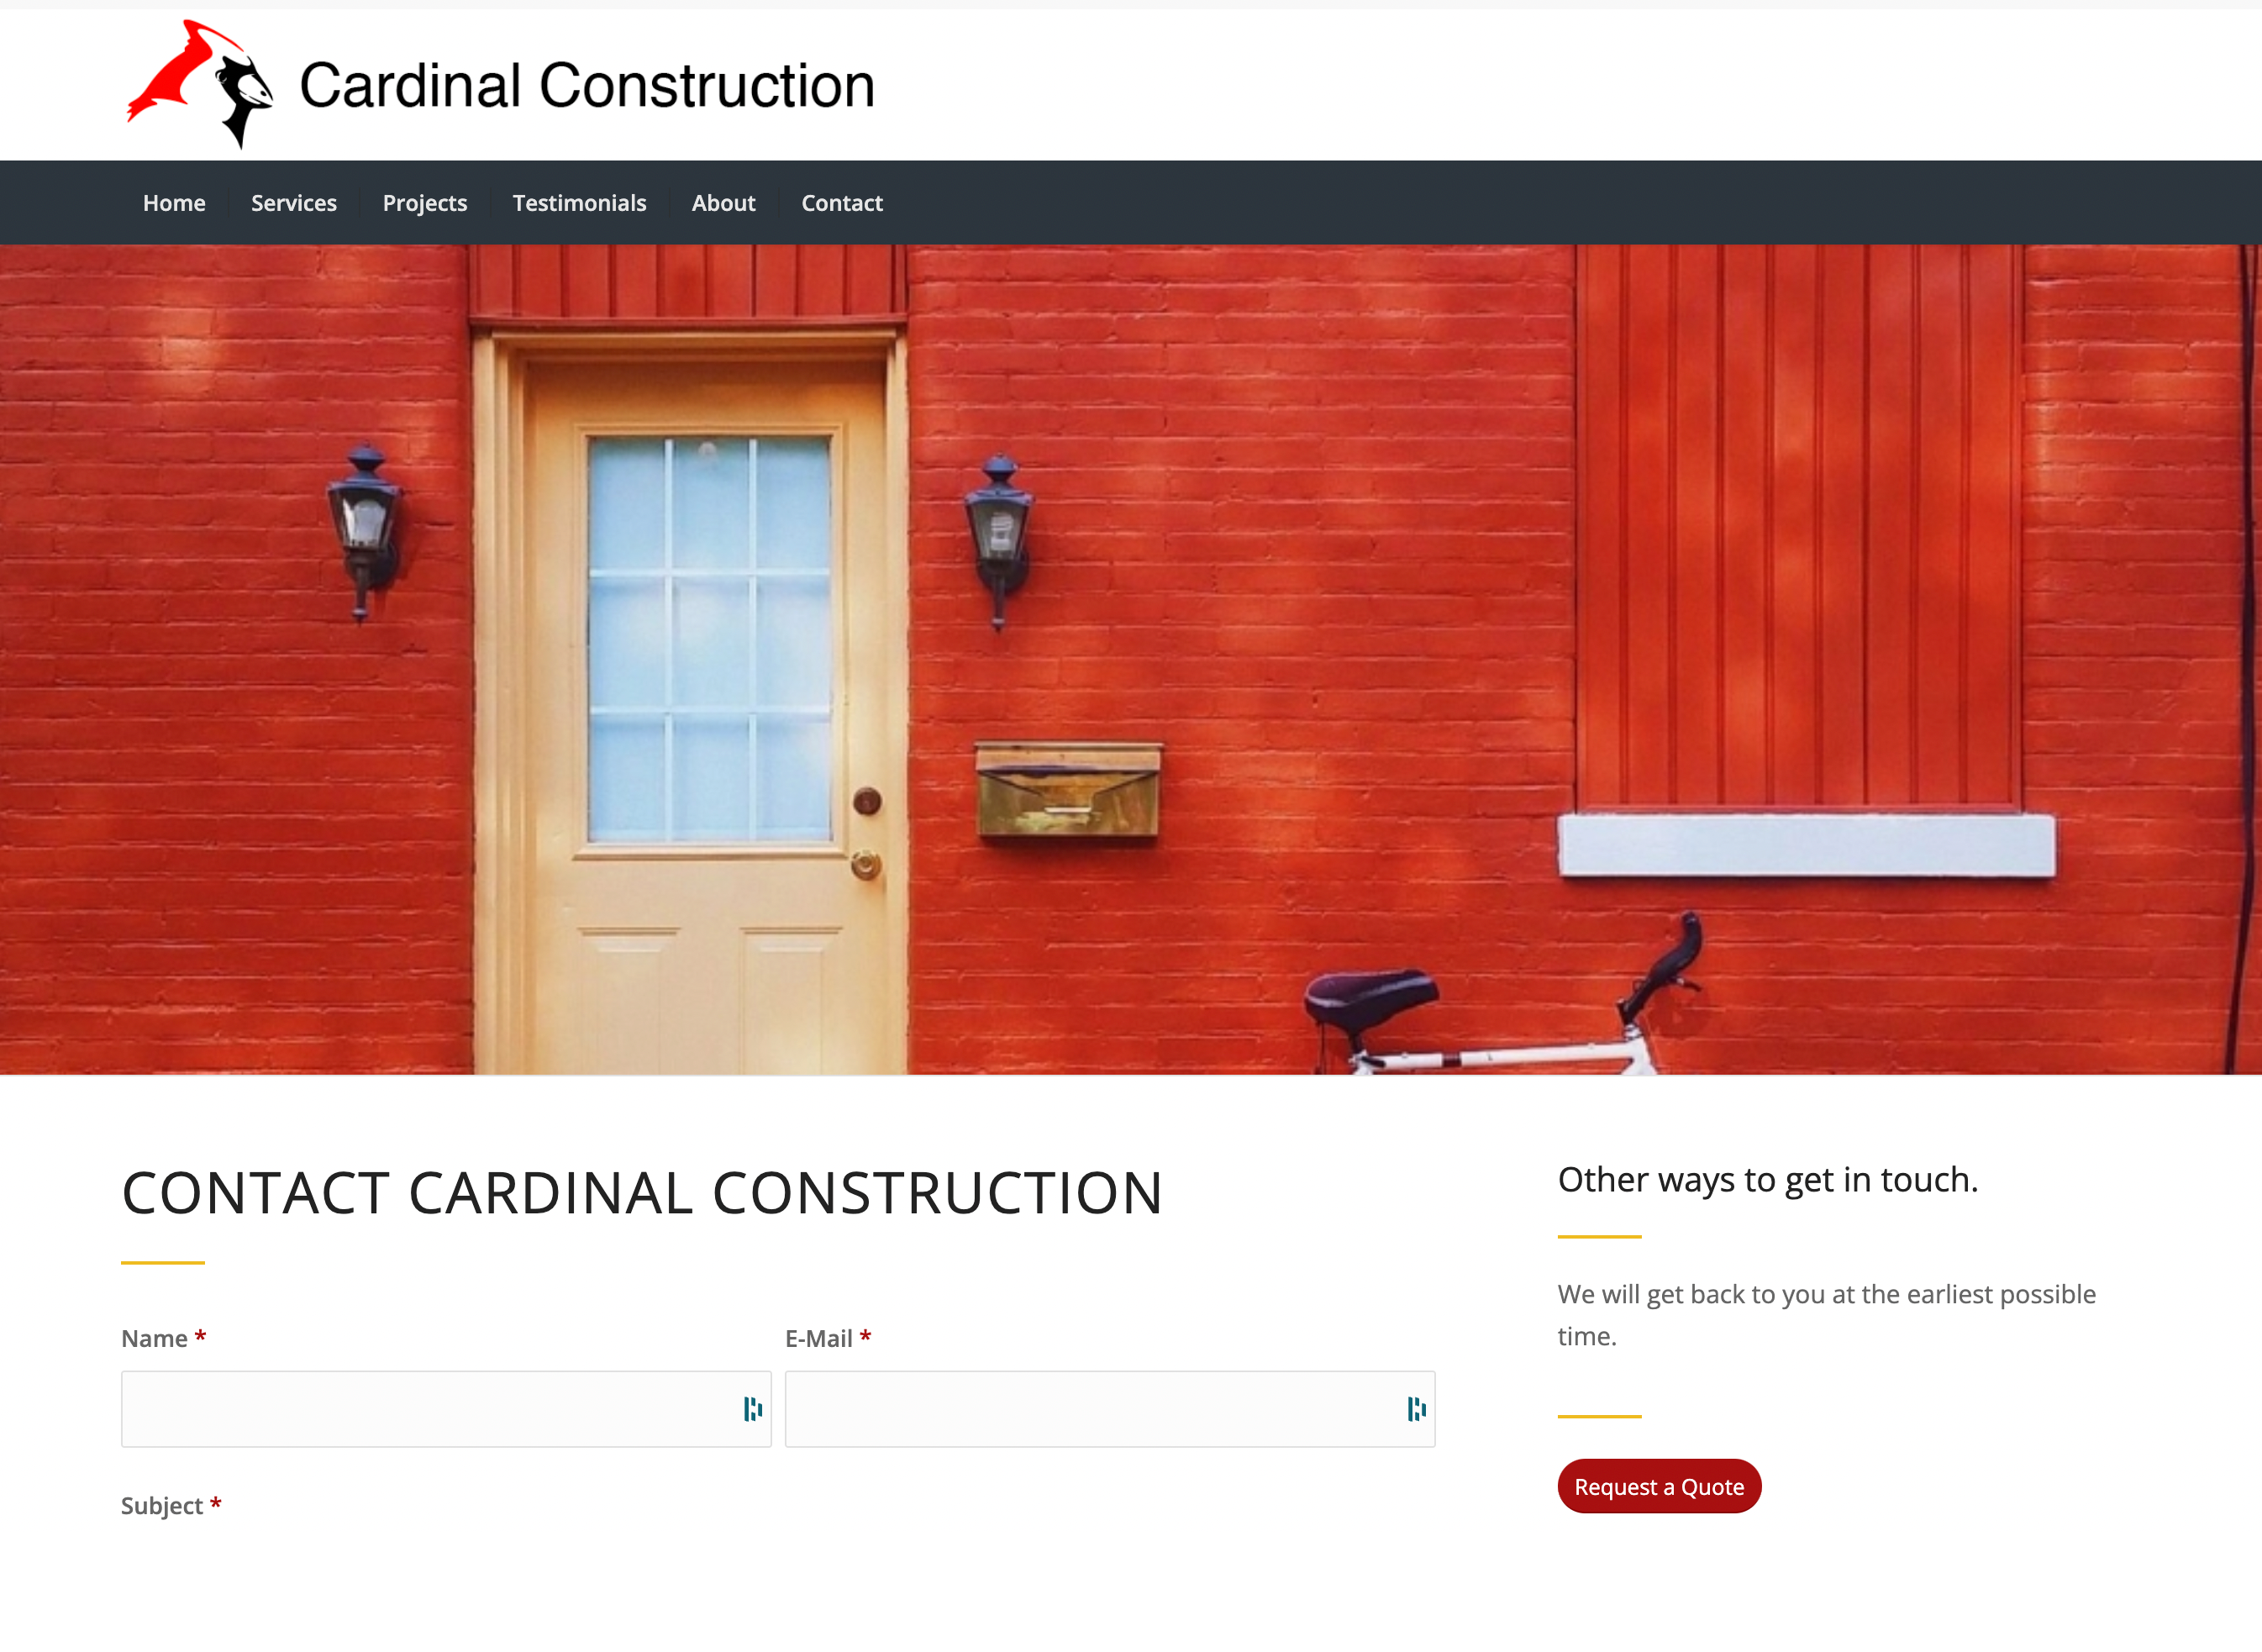Click the About navigation link
2262x1652 pixels.
tap(722, 202)
